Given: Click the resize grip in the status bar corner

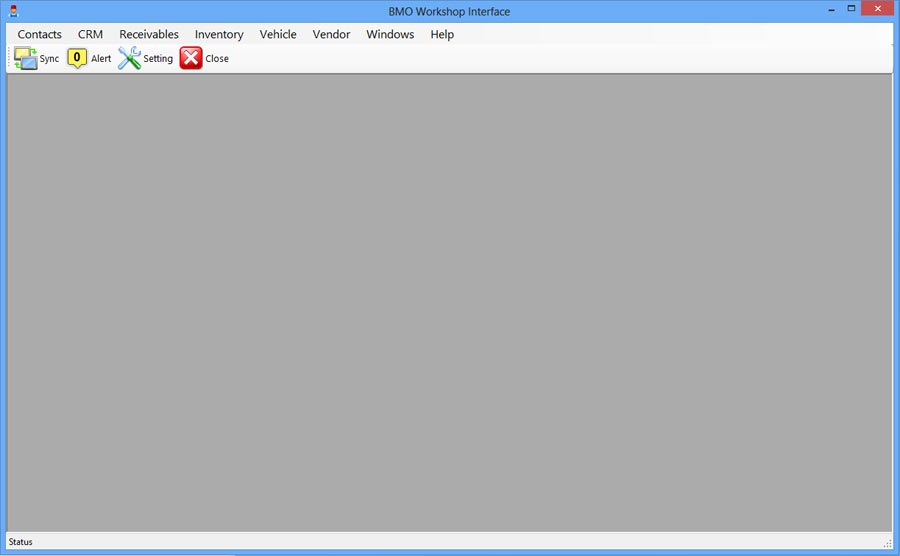Looking at the screenshot, I should [x=887, y=543].
